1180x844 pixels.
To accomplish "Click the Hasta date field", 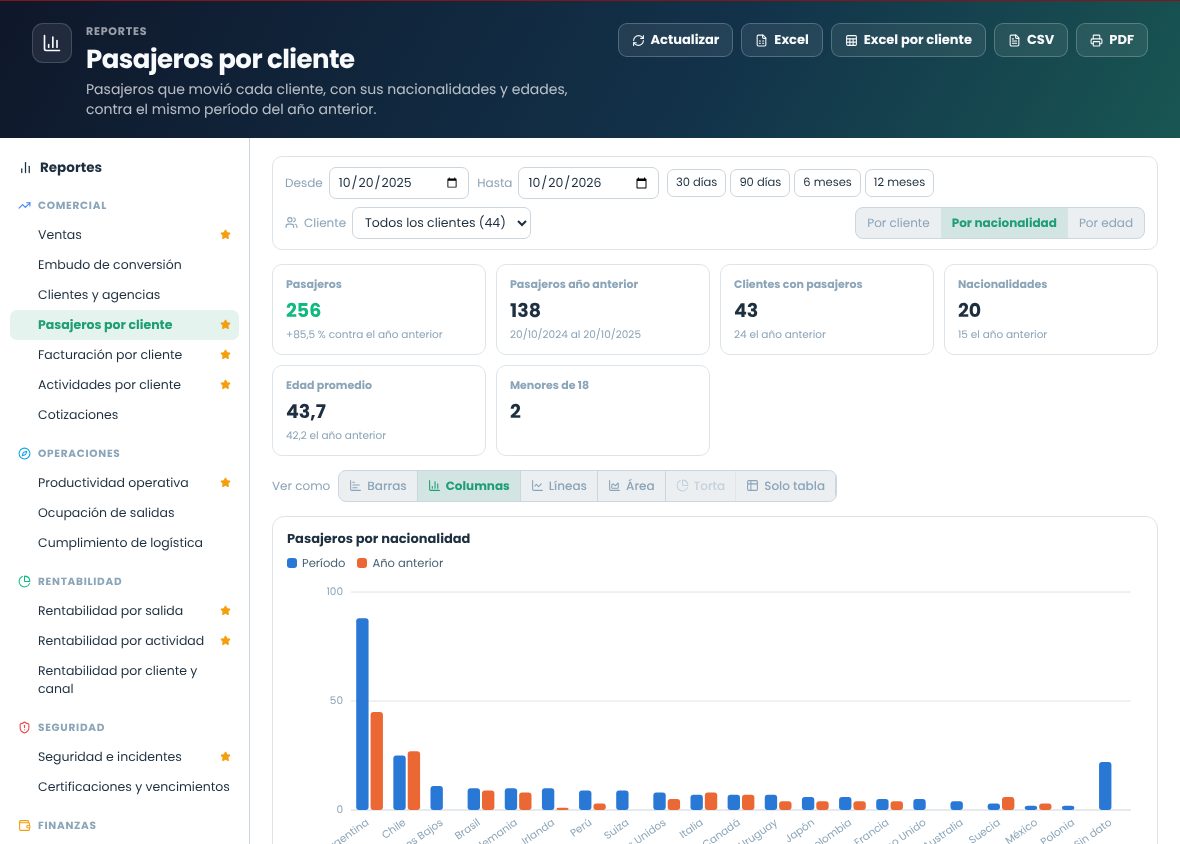I will tap(588, 183).
